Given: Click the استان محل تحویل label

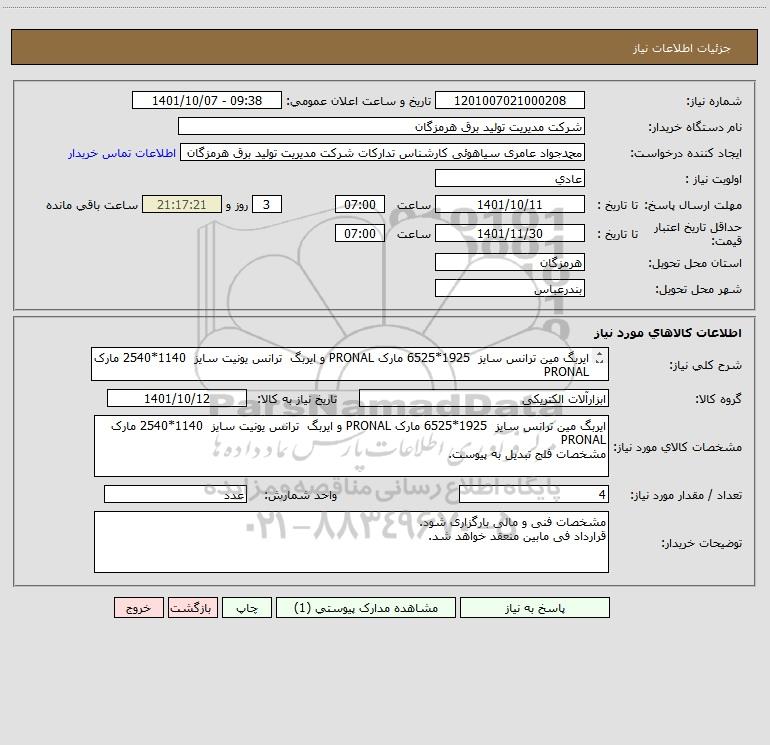Looking at the screenshot, I should 695,263.
